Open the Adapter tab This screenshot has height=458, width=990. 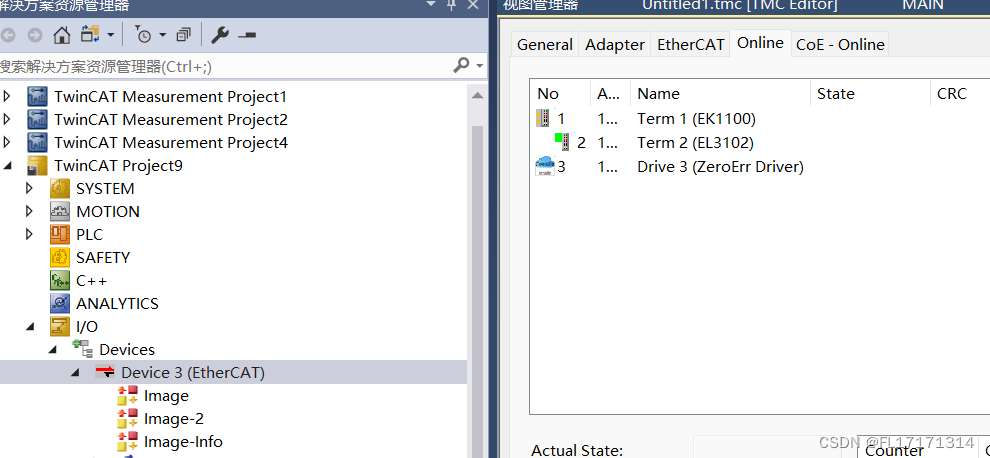click(x=615, y=45)
